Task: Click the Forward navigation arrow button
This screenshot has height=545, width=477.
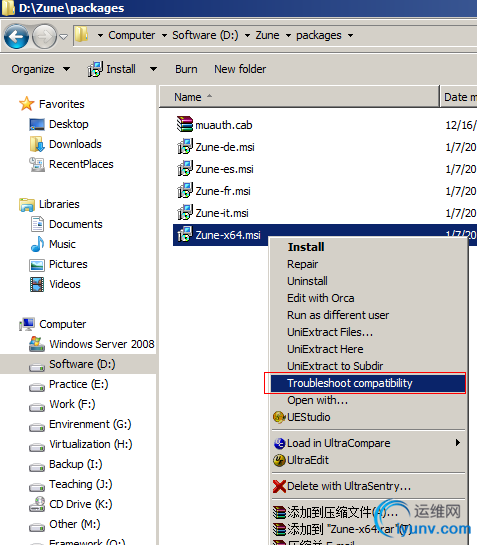Action: coord(44,36)
